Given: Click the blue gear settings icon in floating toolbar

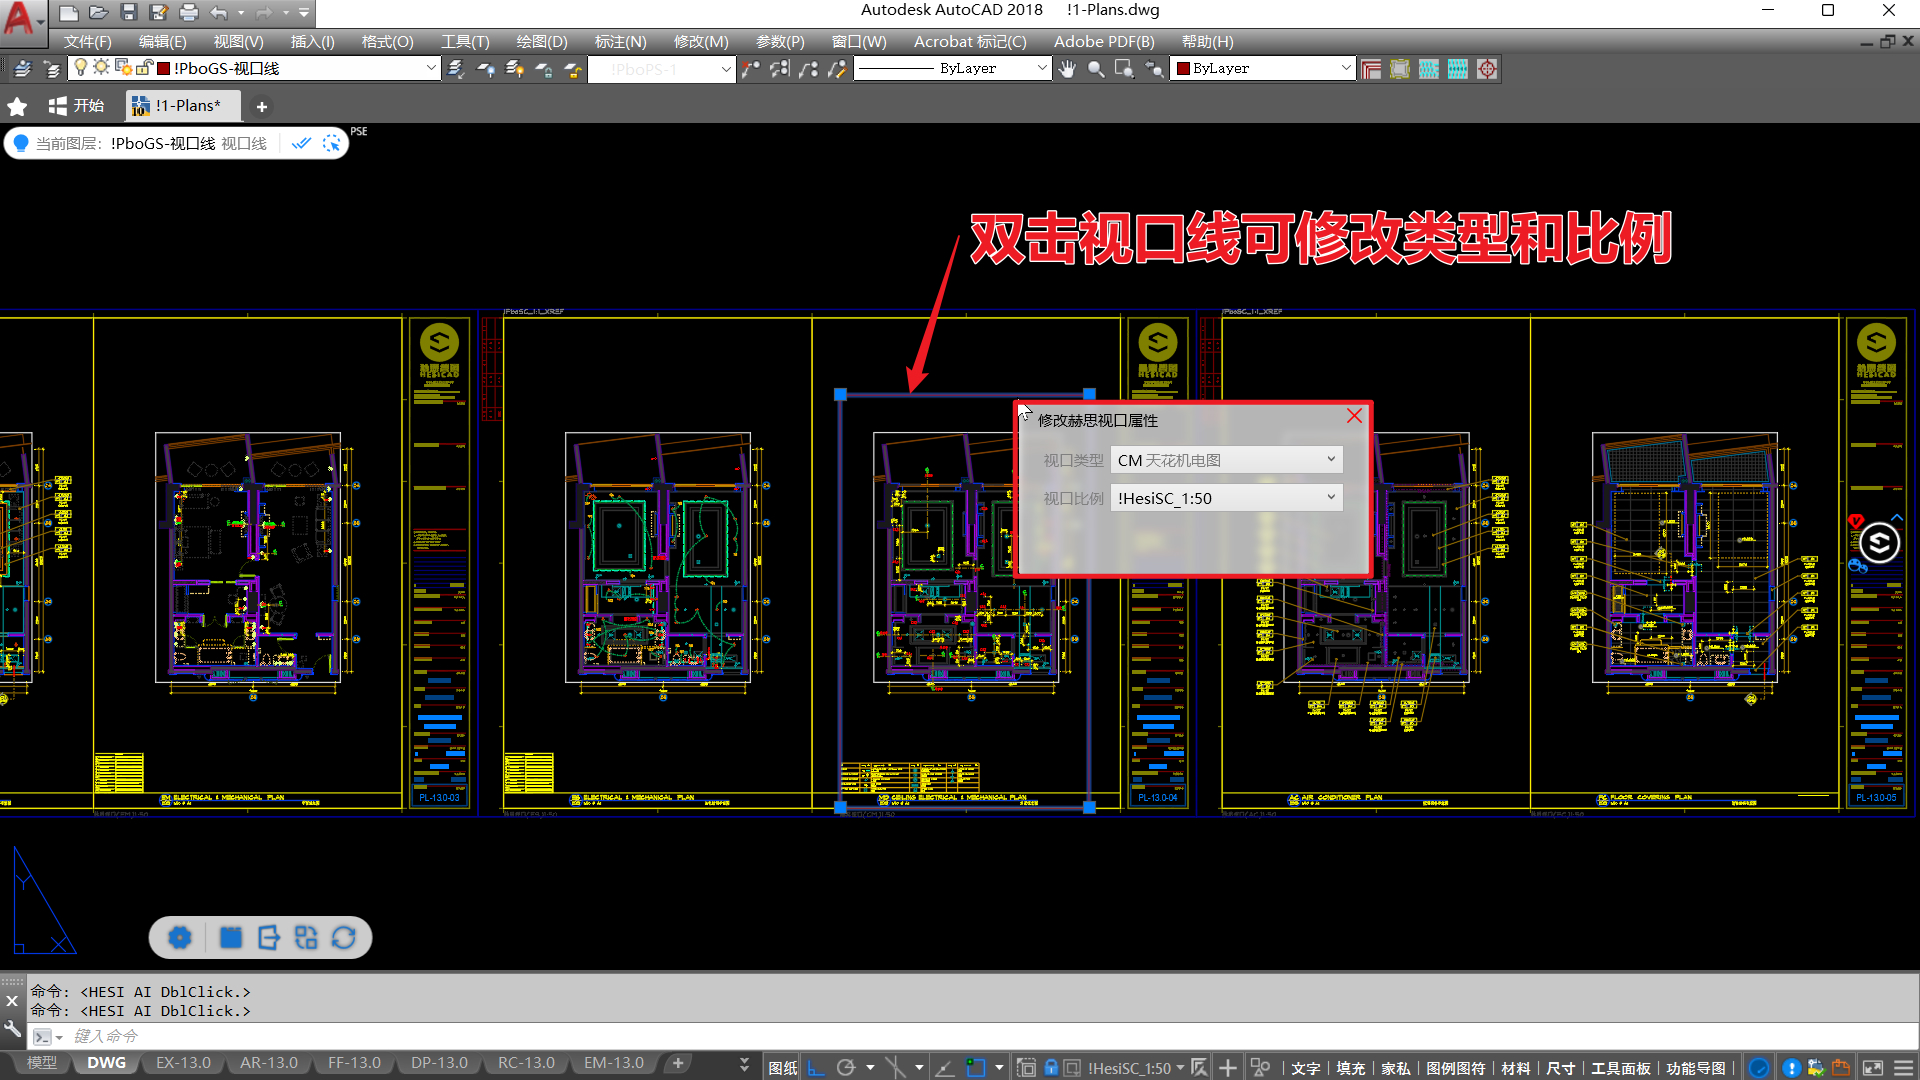Looking at the screenshot, I should point(180,938).
